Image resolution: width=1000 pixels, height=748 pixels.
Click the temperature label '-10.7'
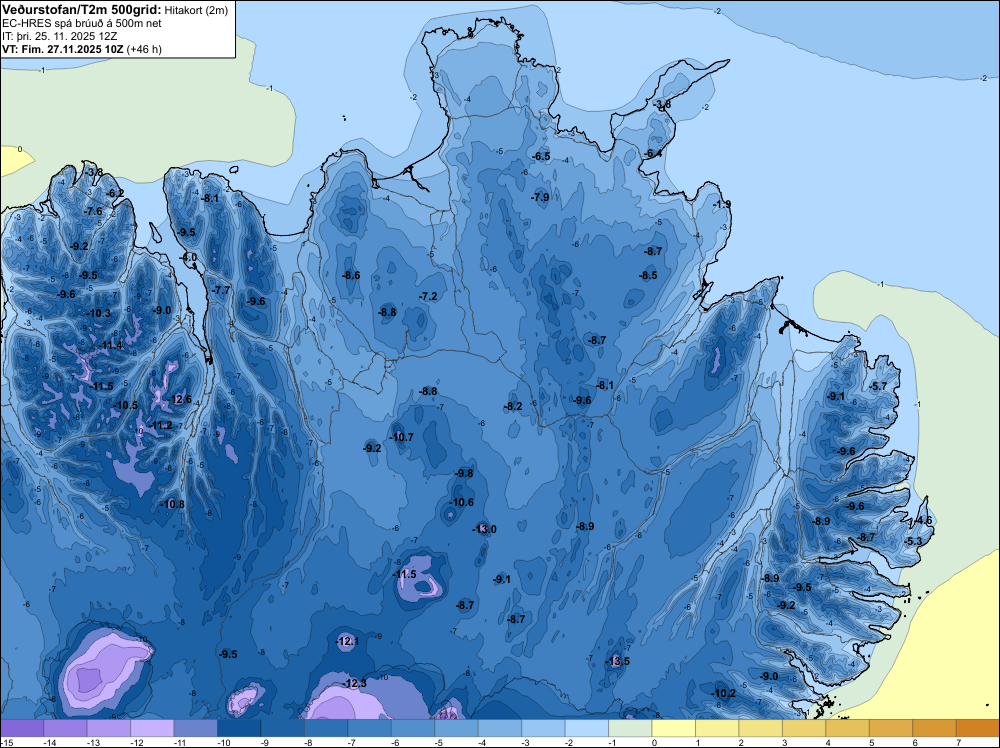pos(401,437)
